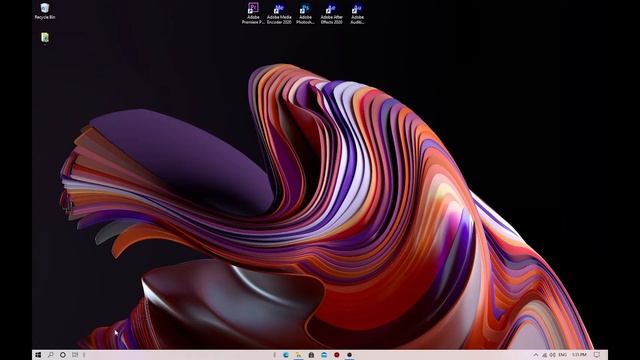
Task: Select the Recycle Bin desktop icon
Action: tap(45, 11)
